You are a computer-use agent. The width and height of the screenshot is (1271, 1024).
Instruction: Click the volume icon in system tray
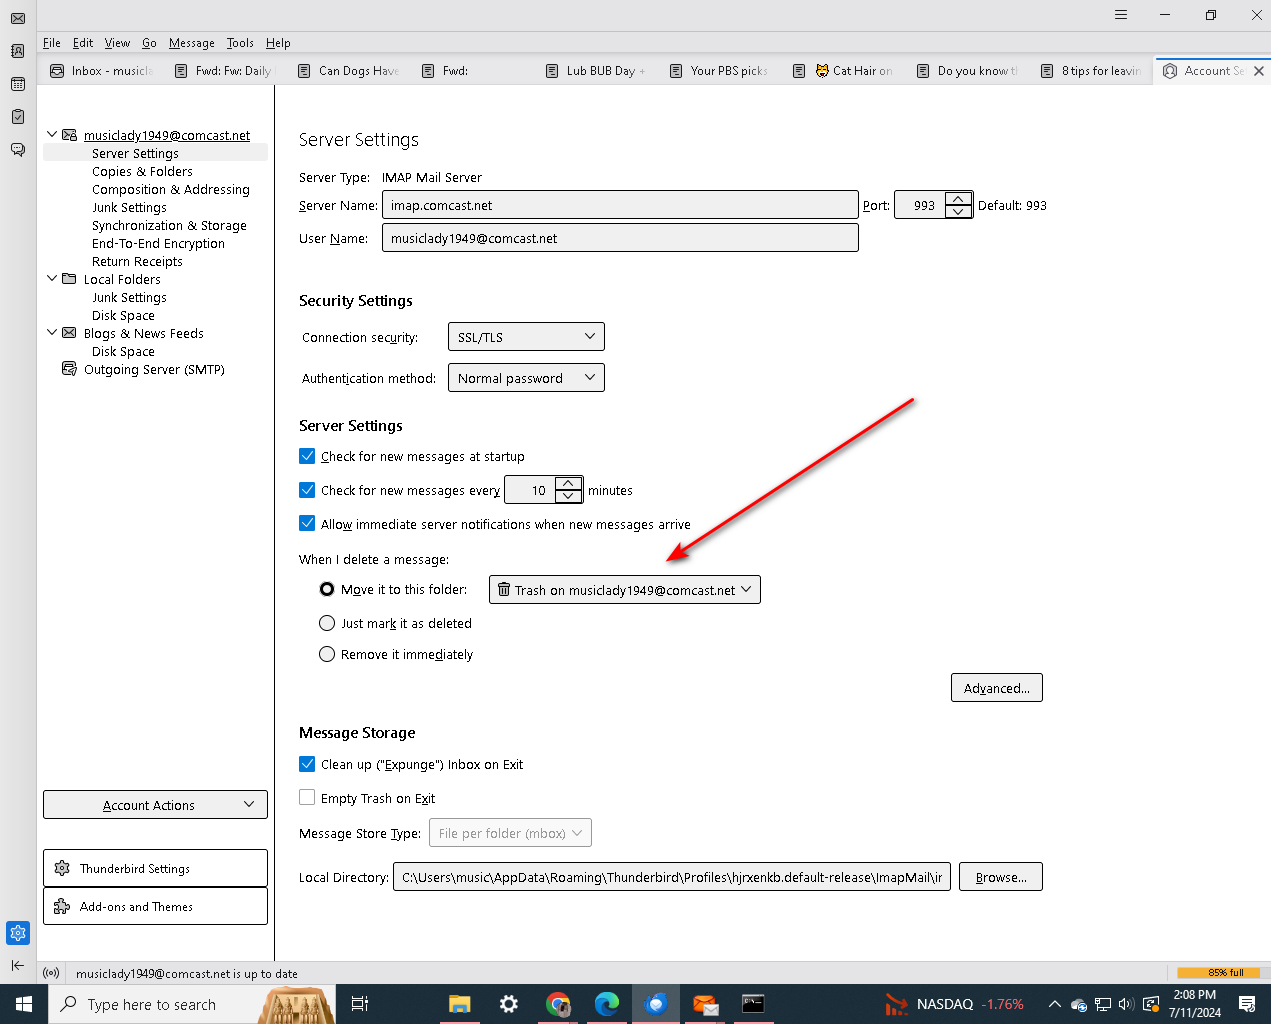1126,1004
